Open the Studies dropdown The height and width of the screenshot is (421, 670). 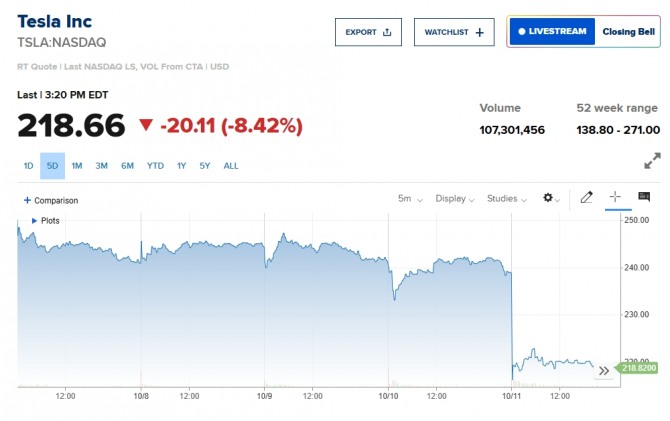coord(507,199)
